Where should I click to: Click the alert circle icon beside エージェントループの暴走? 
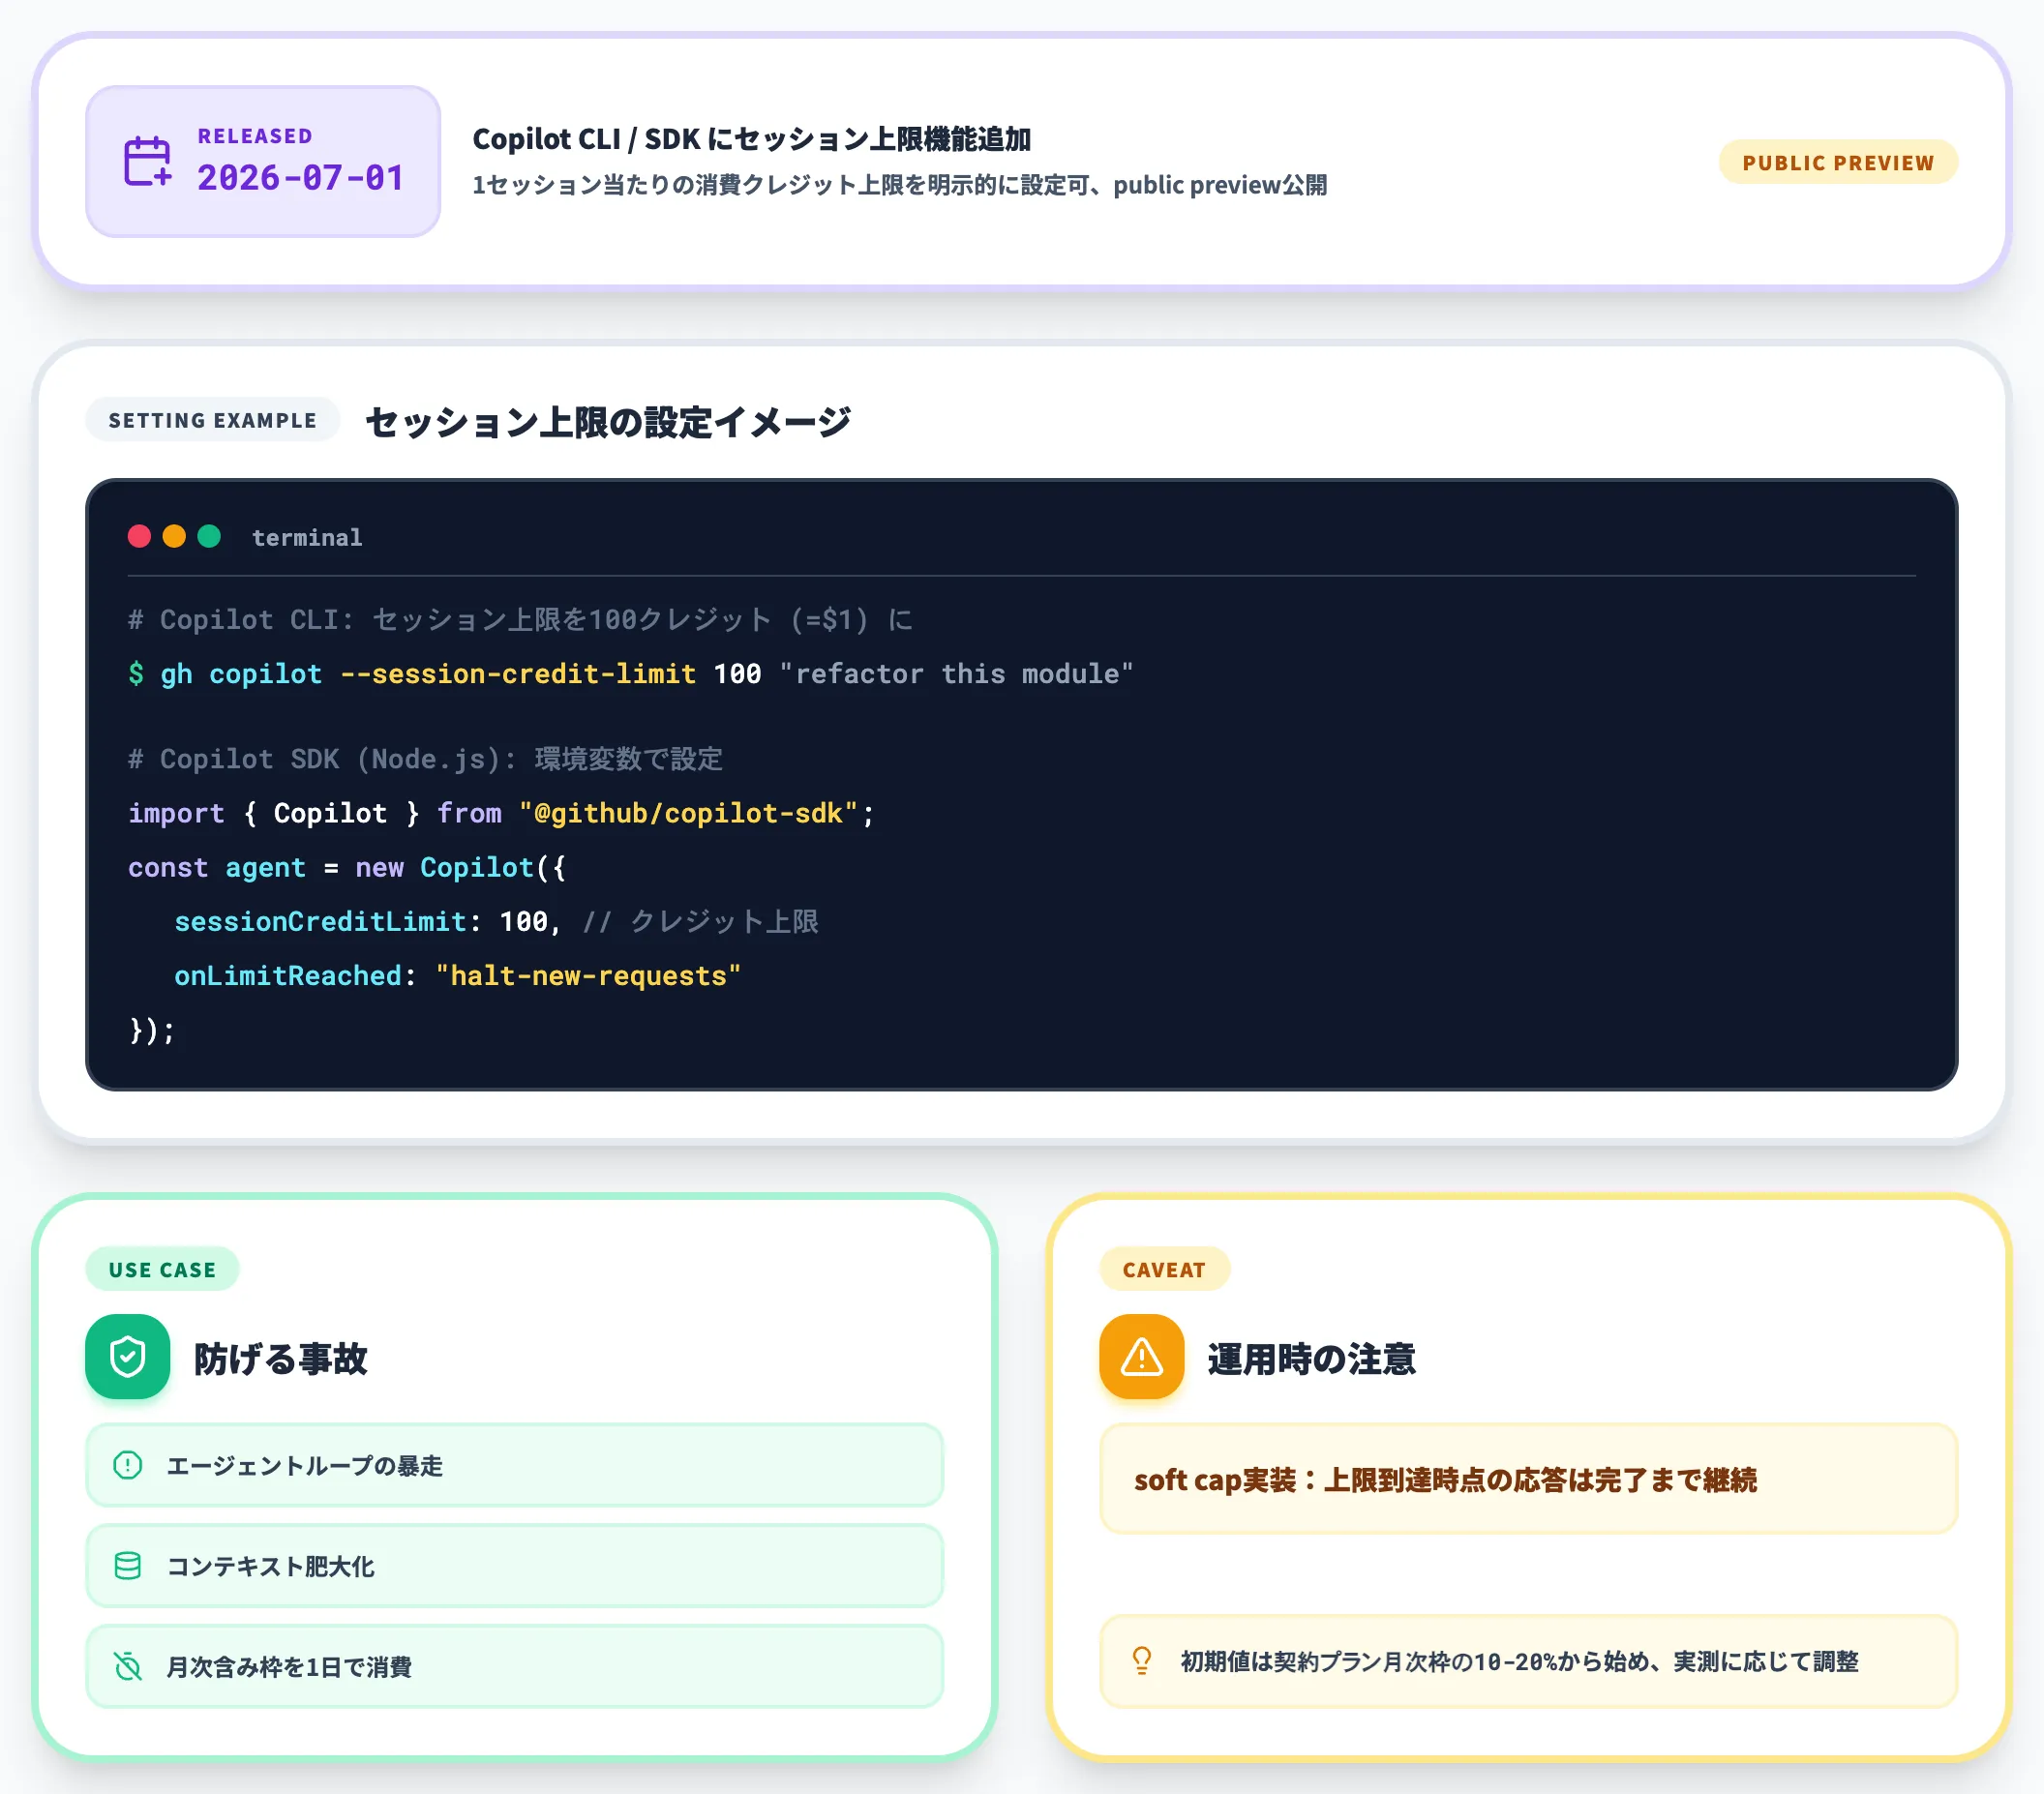click(128, 1465)
